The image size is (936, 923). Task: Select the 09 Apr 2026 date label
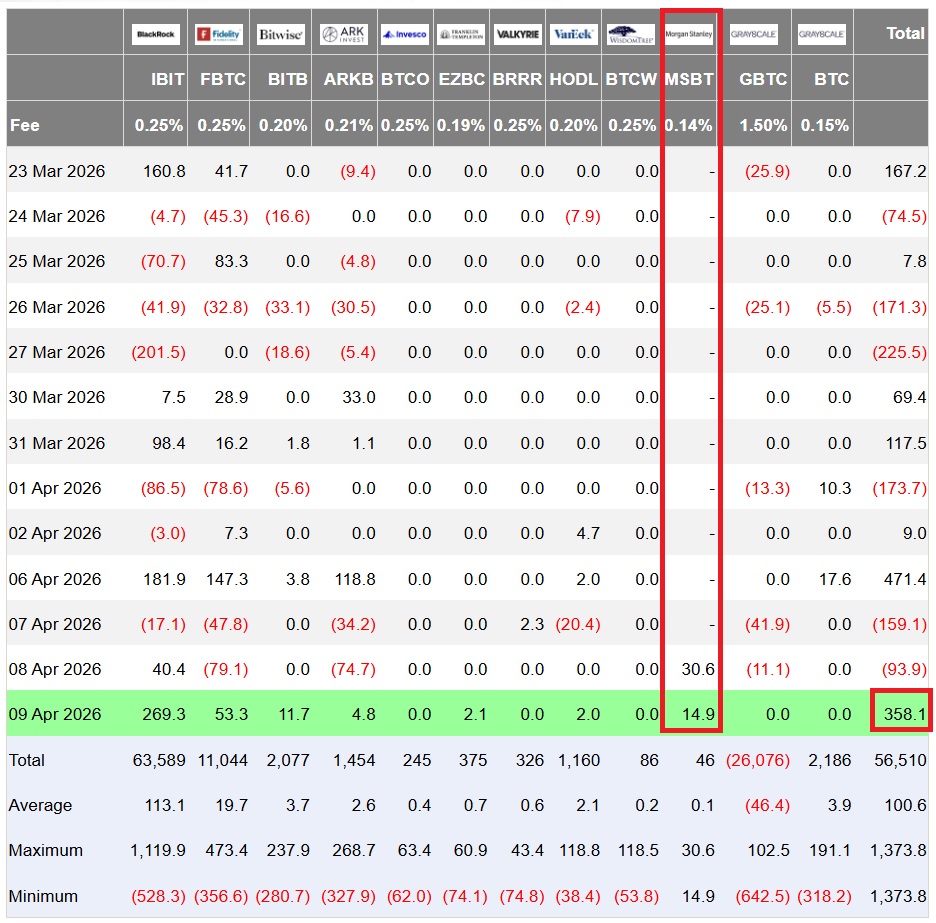coord(56,714)
